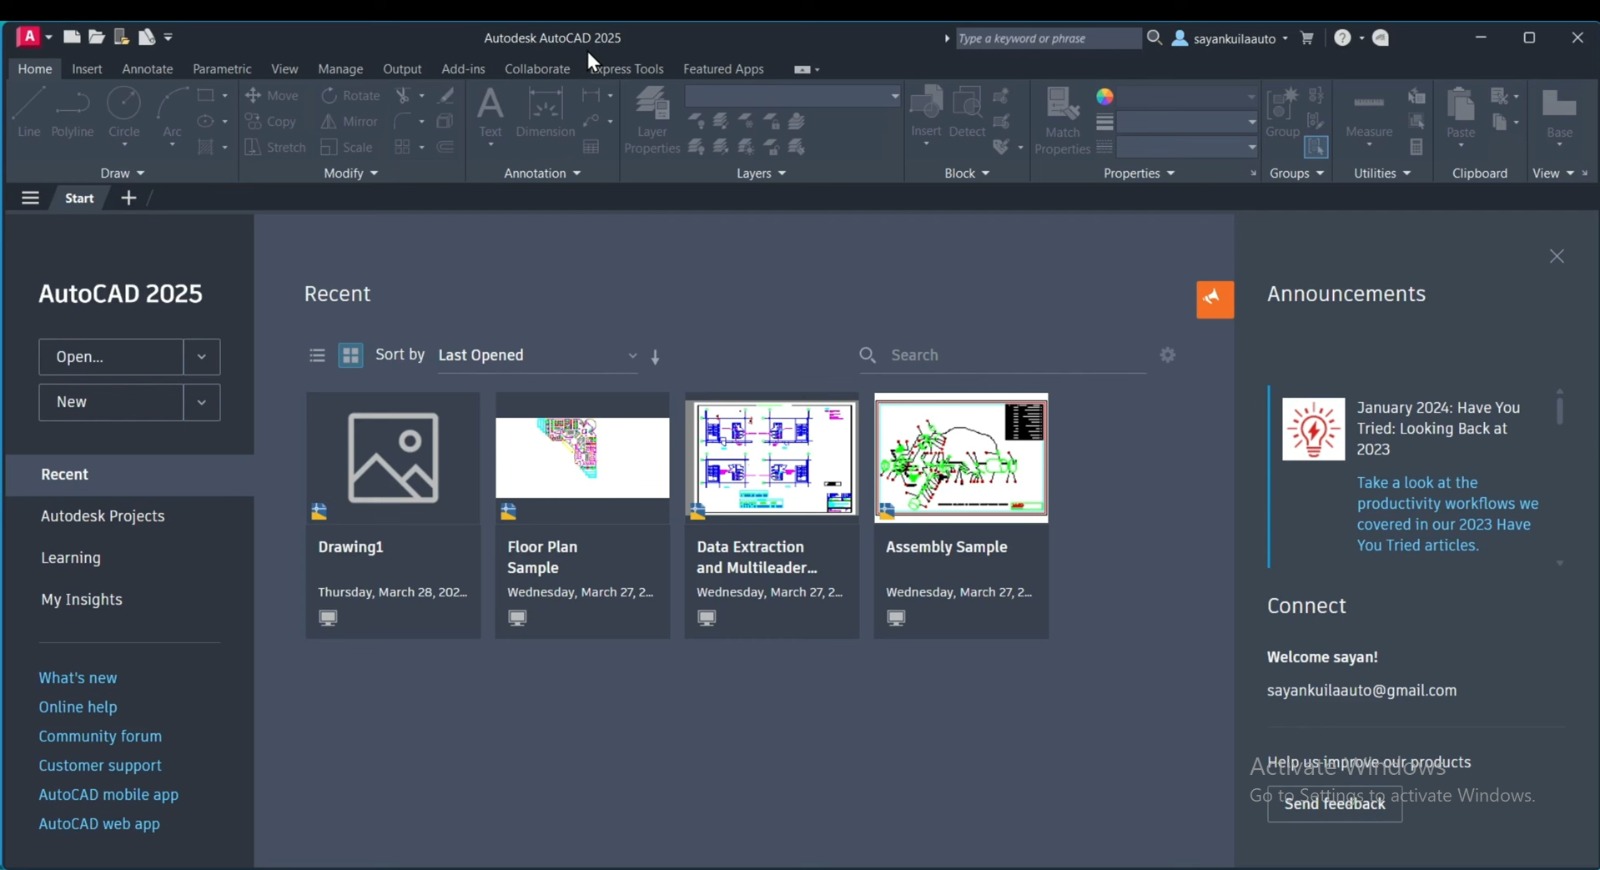Switch recent files to list view
Image resolution: width=1600 pixels, height=870 pixels.
tap(317, 355)
